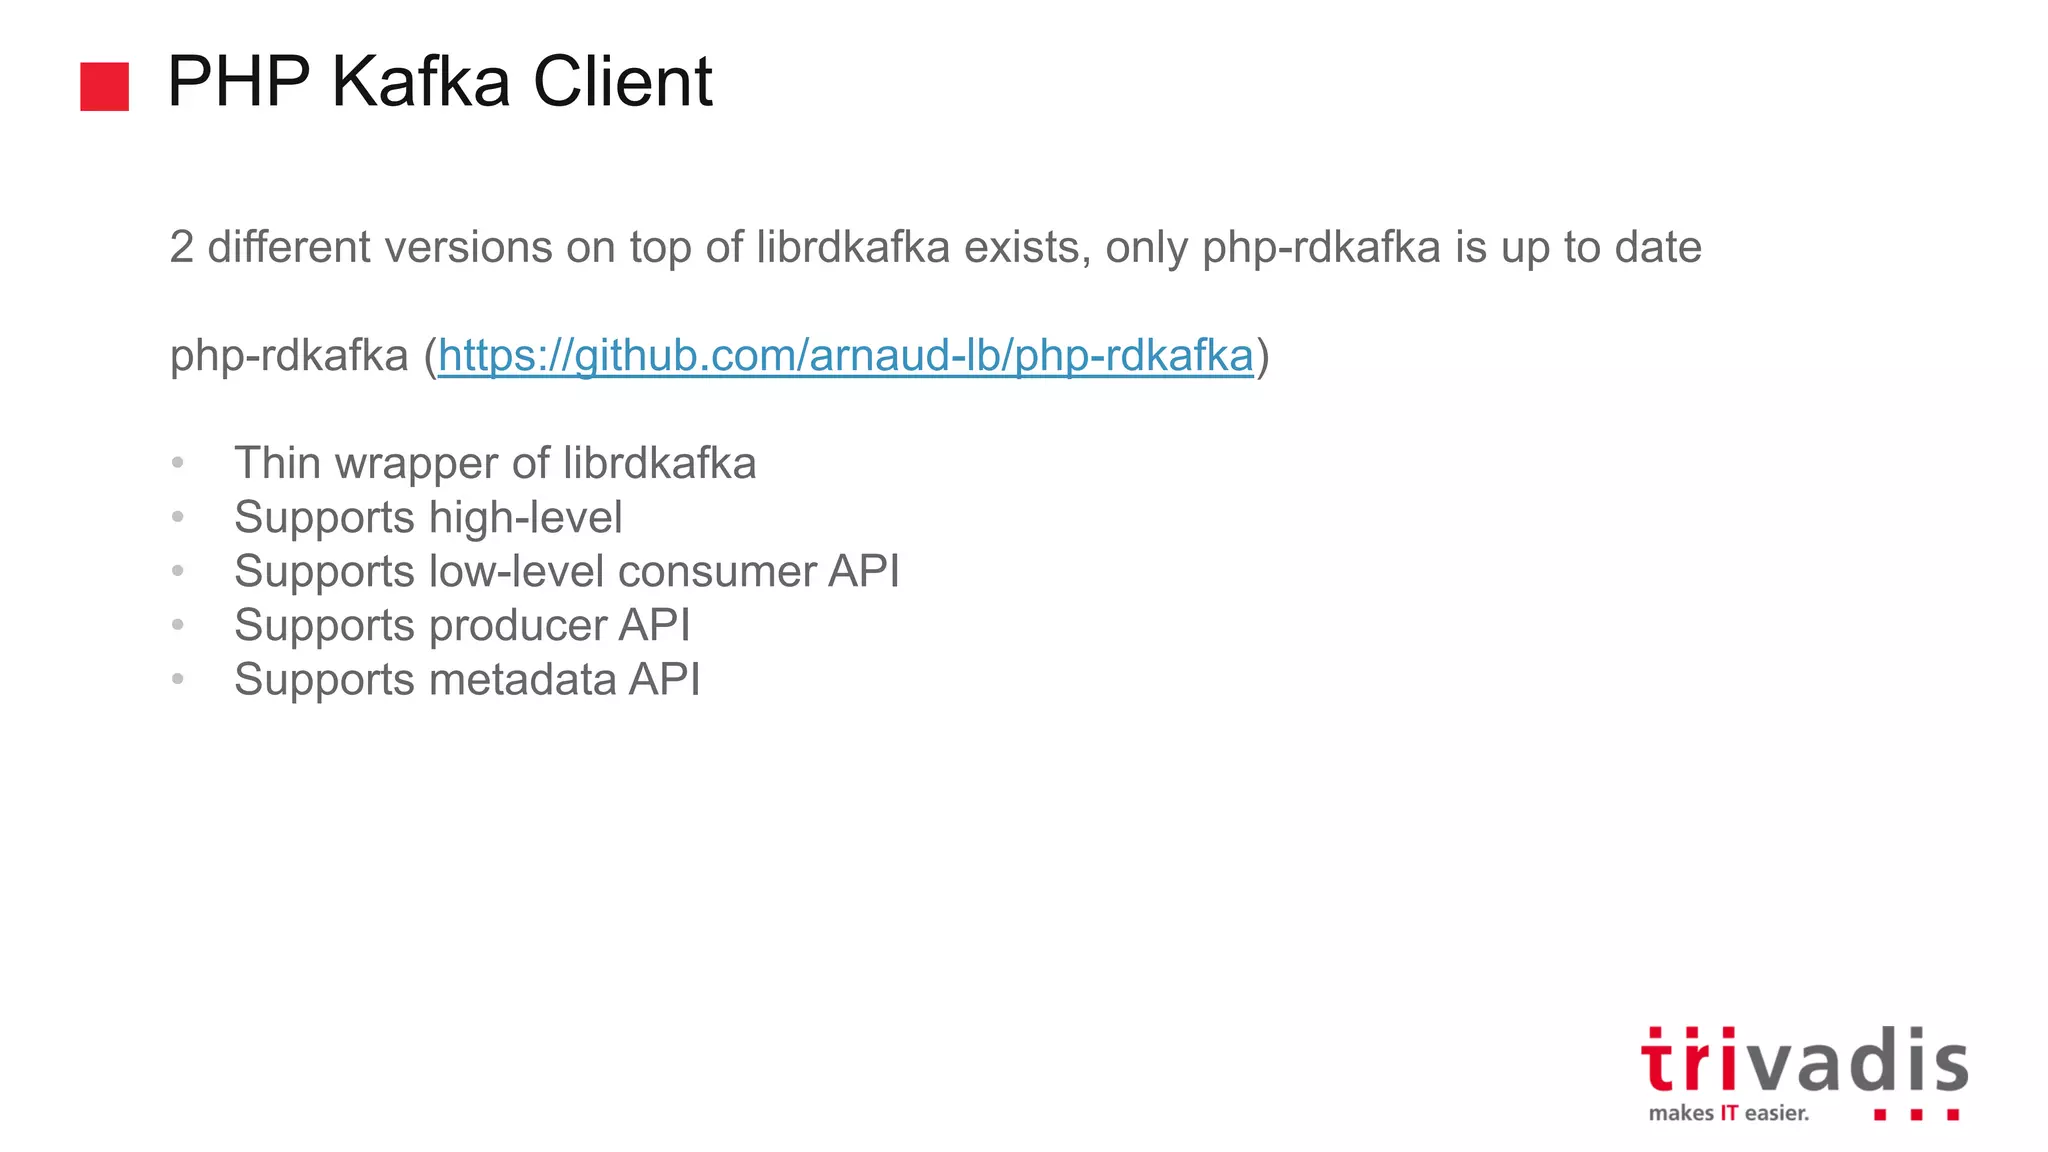Click the trivadis logo
This screenshot has width=2048, height=1152.
click(x=1803, y=1062)
